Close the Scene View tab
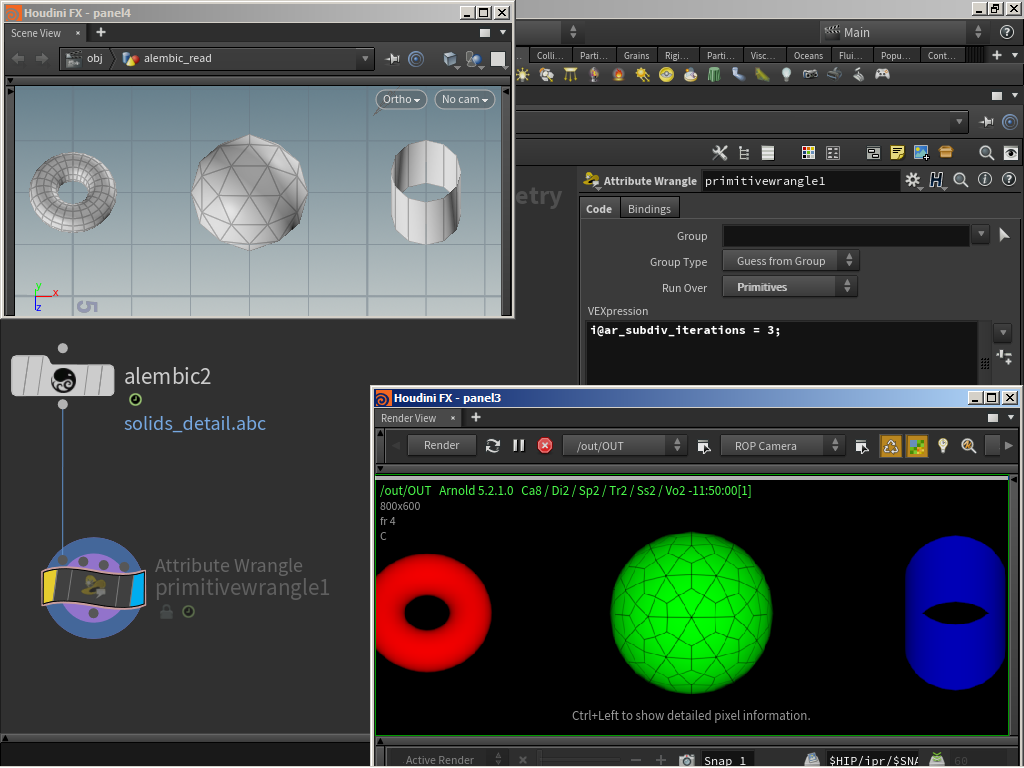Viewport: 1024px width, 768px height. [78, 33]
